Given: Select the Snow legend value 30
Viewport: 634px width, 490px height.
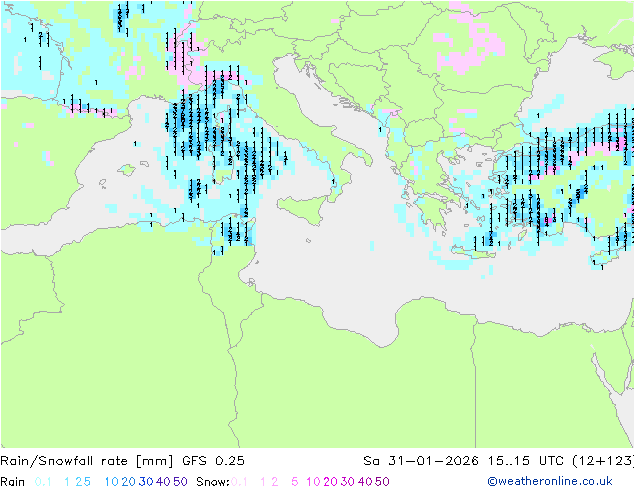Looking at the screenshot, I should tap(347, 482).
